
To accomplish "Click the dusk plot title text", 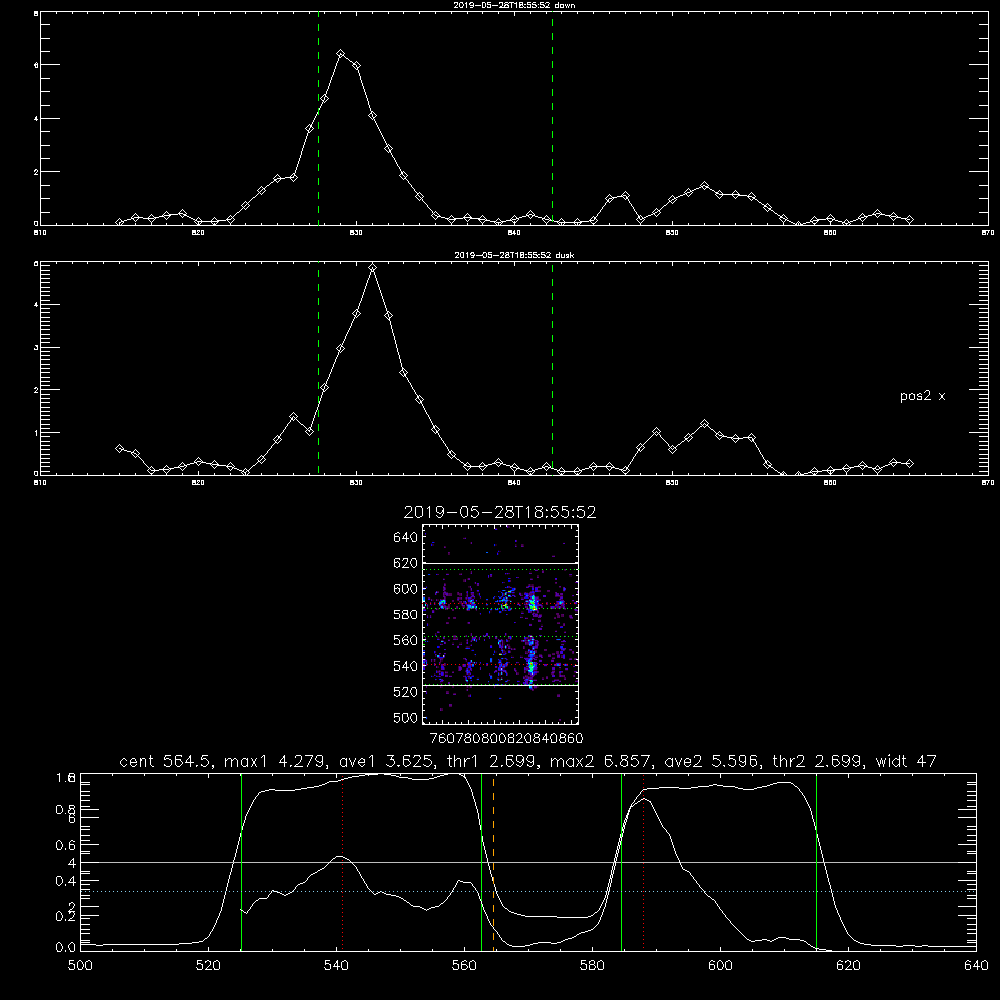I will point(514,255).
